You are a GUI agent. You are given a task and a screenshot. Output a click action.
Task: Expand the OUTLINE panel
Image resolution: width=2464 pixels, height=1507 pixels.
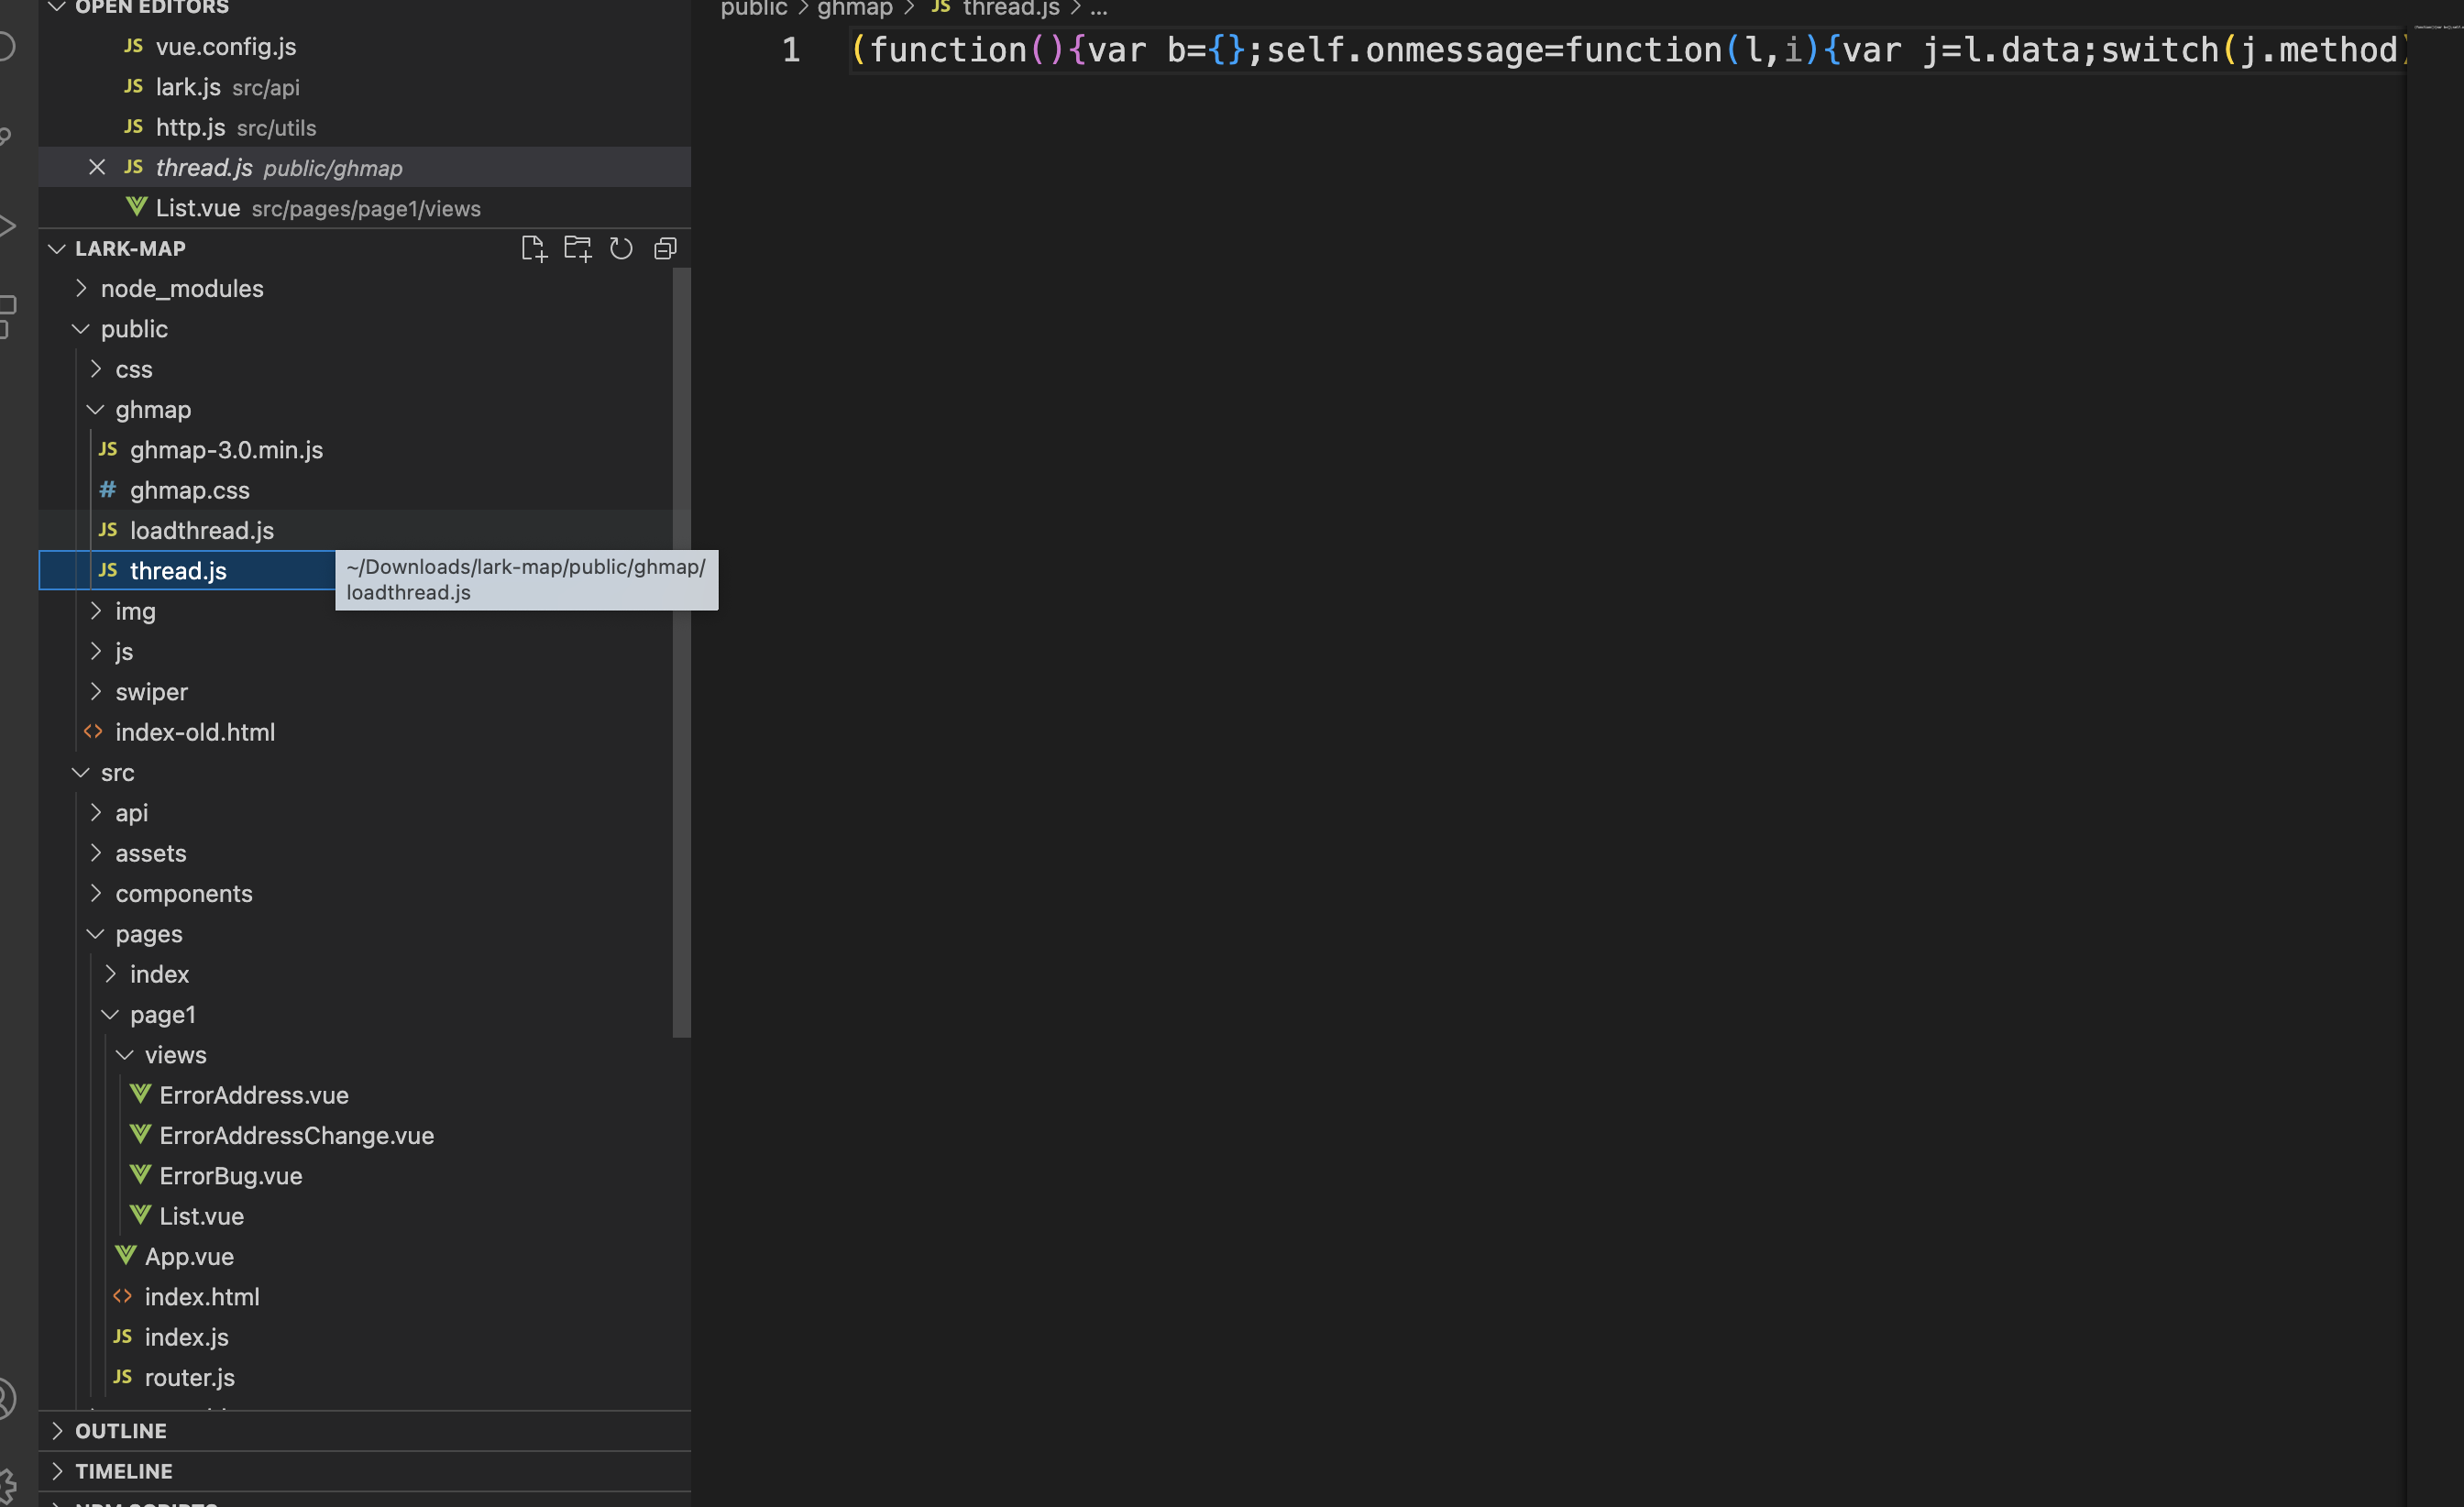364,1431
